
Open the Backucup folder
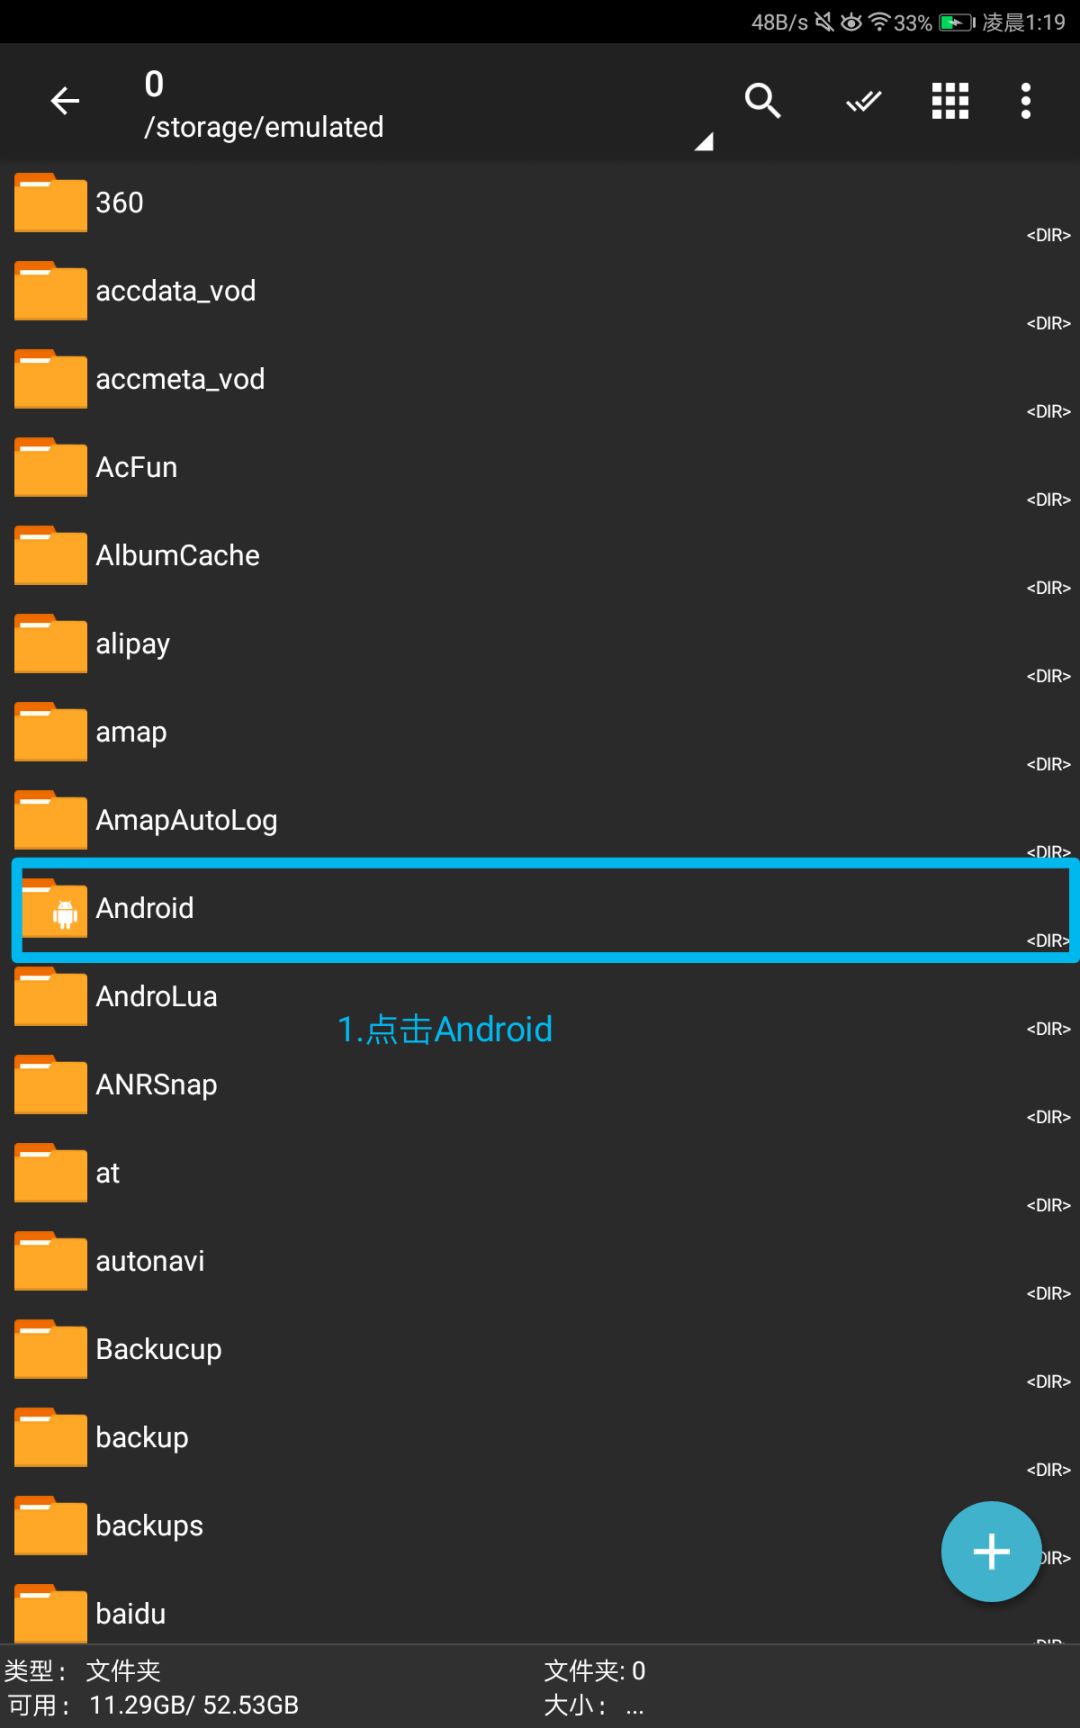tap(159, 1350)
